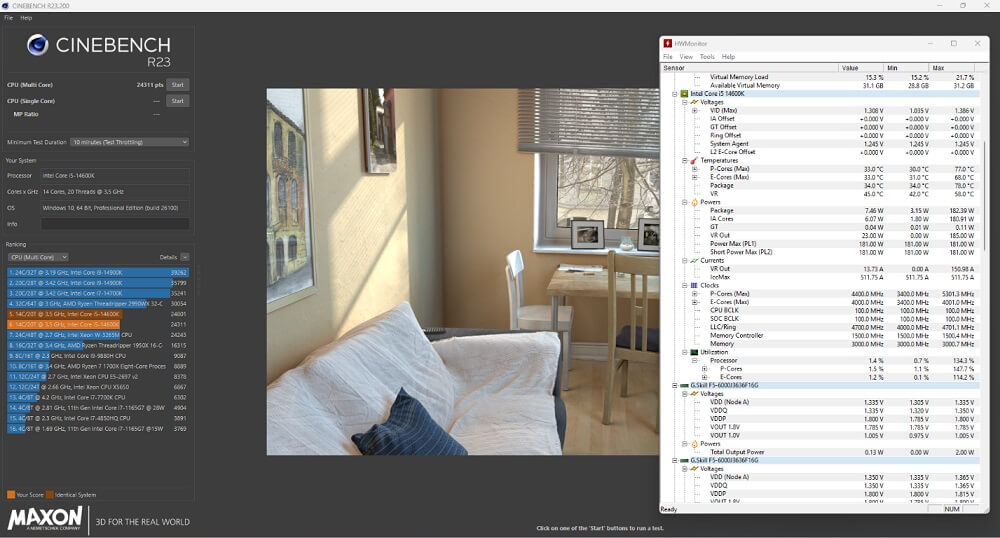Image resolution: width=1000 pixels, height=538 pixels.
Task: Open the Cinebench File menu
Action: click(x=8, y=18)
